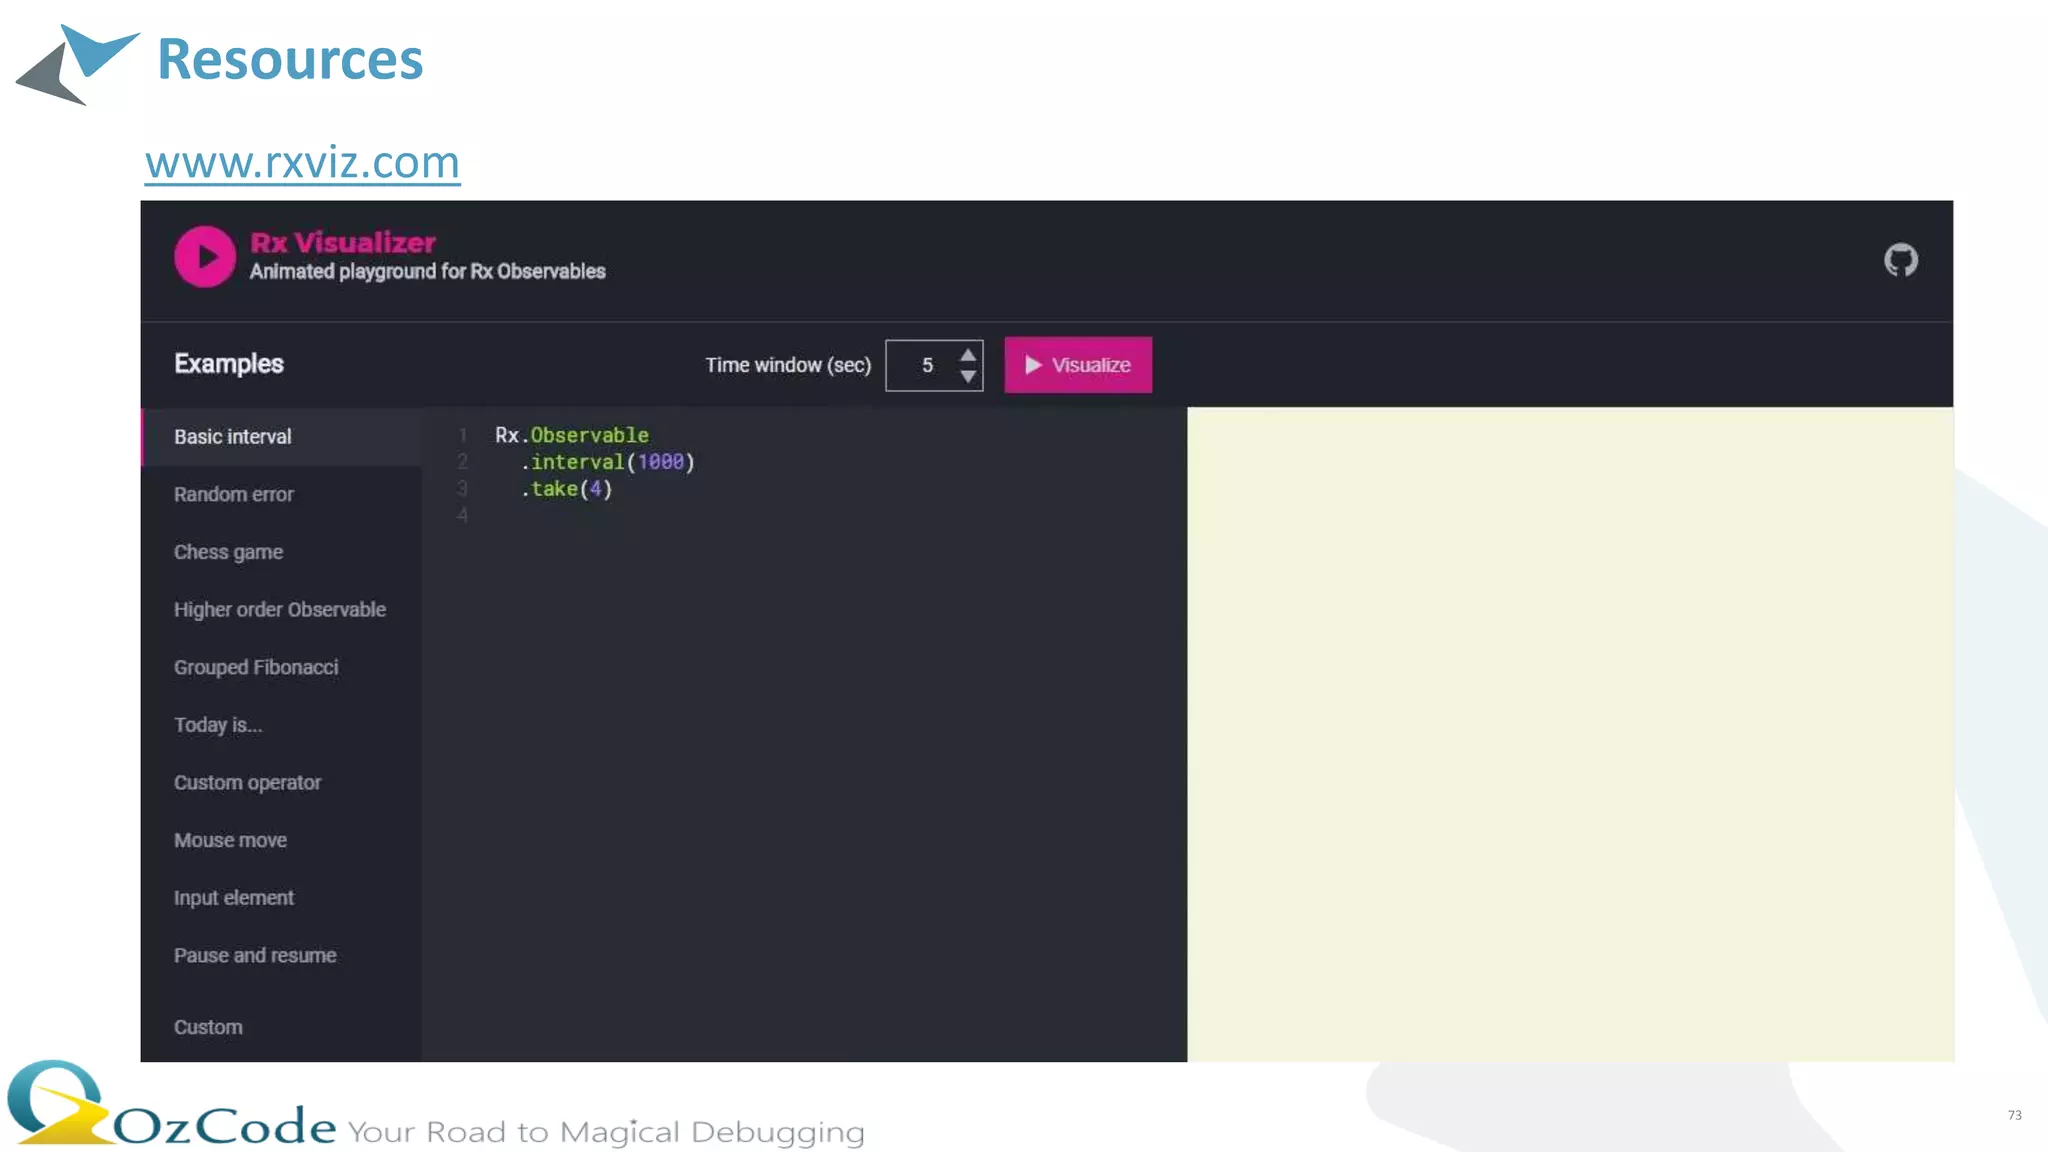Choose Higher order Observable example
2048x1152 pixels.
pyautogui.click(x=280, y=610)
